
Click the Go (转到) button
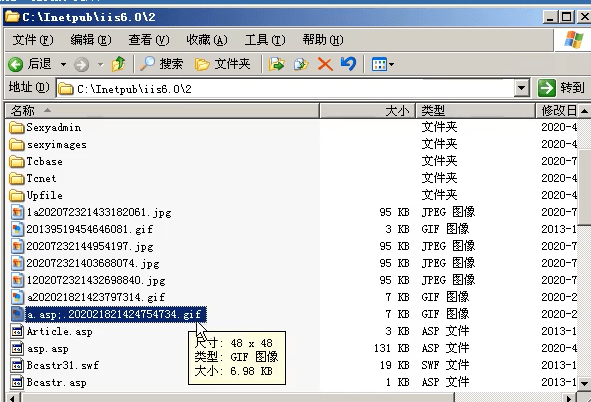click(x=561, y=88)
